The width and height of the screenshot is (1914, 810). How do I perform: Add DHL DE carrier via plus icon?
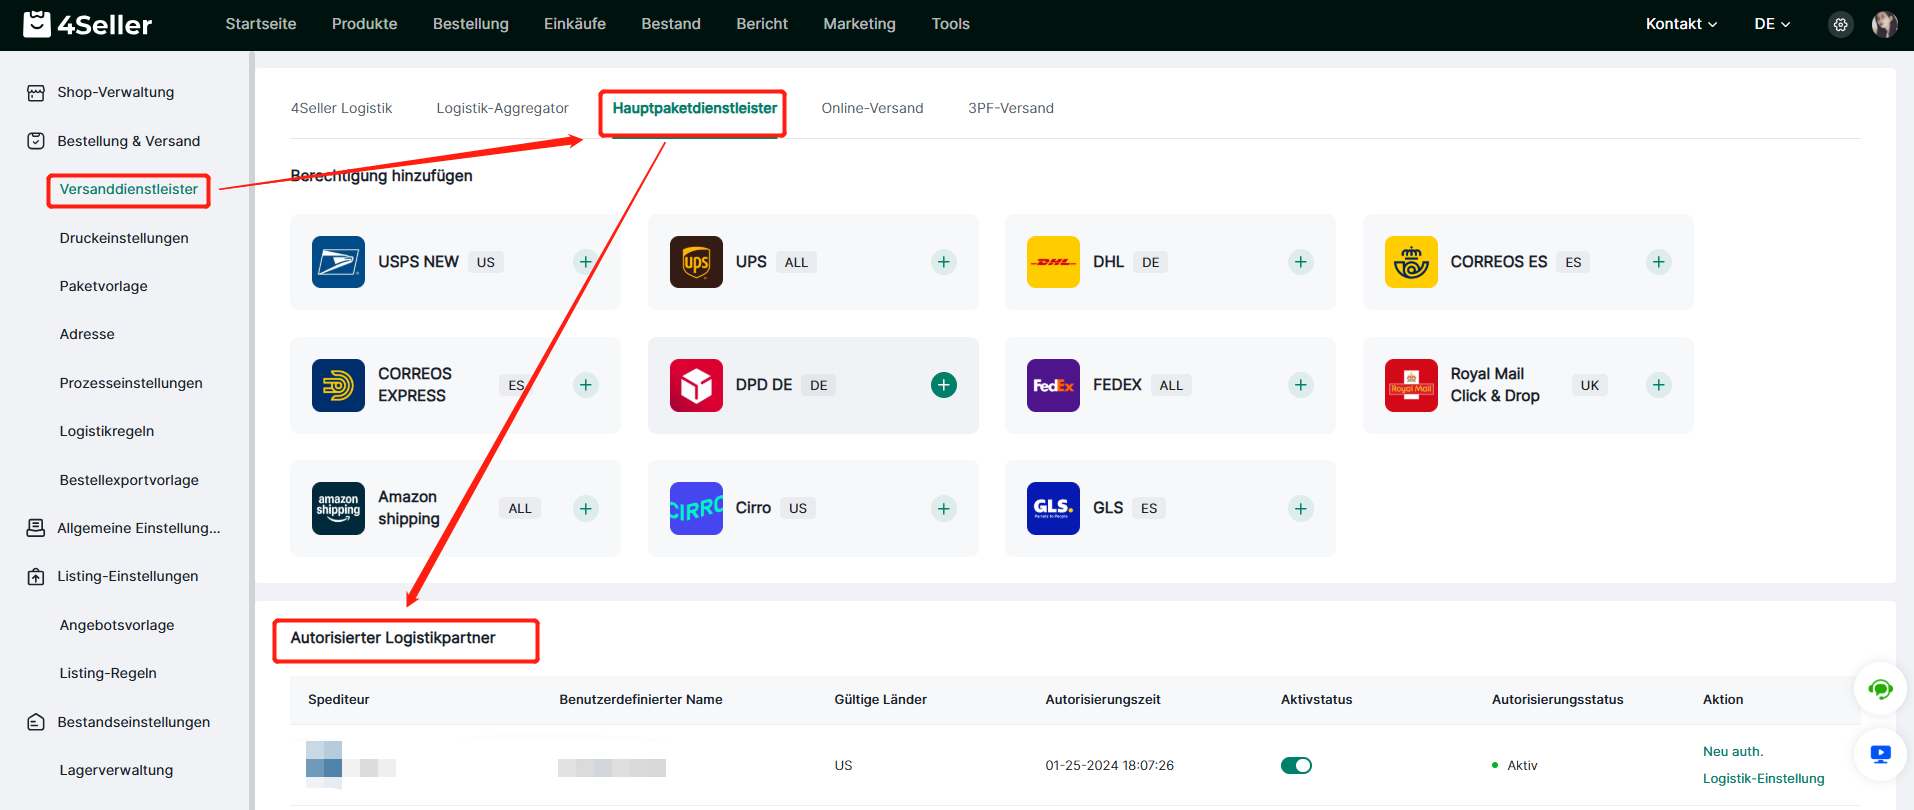point(1301,262)
